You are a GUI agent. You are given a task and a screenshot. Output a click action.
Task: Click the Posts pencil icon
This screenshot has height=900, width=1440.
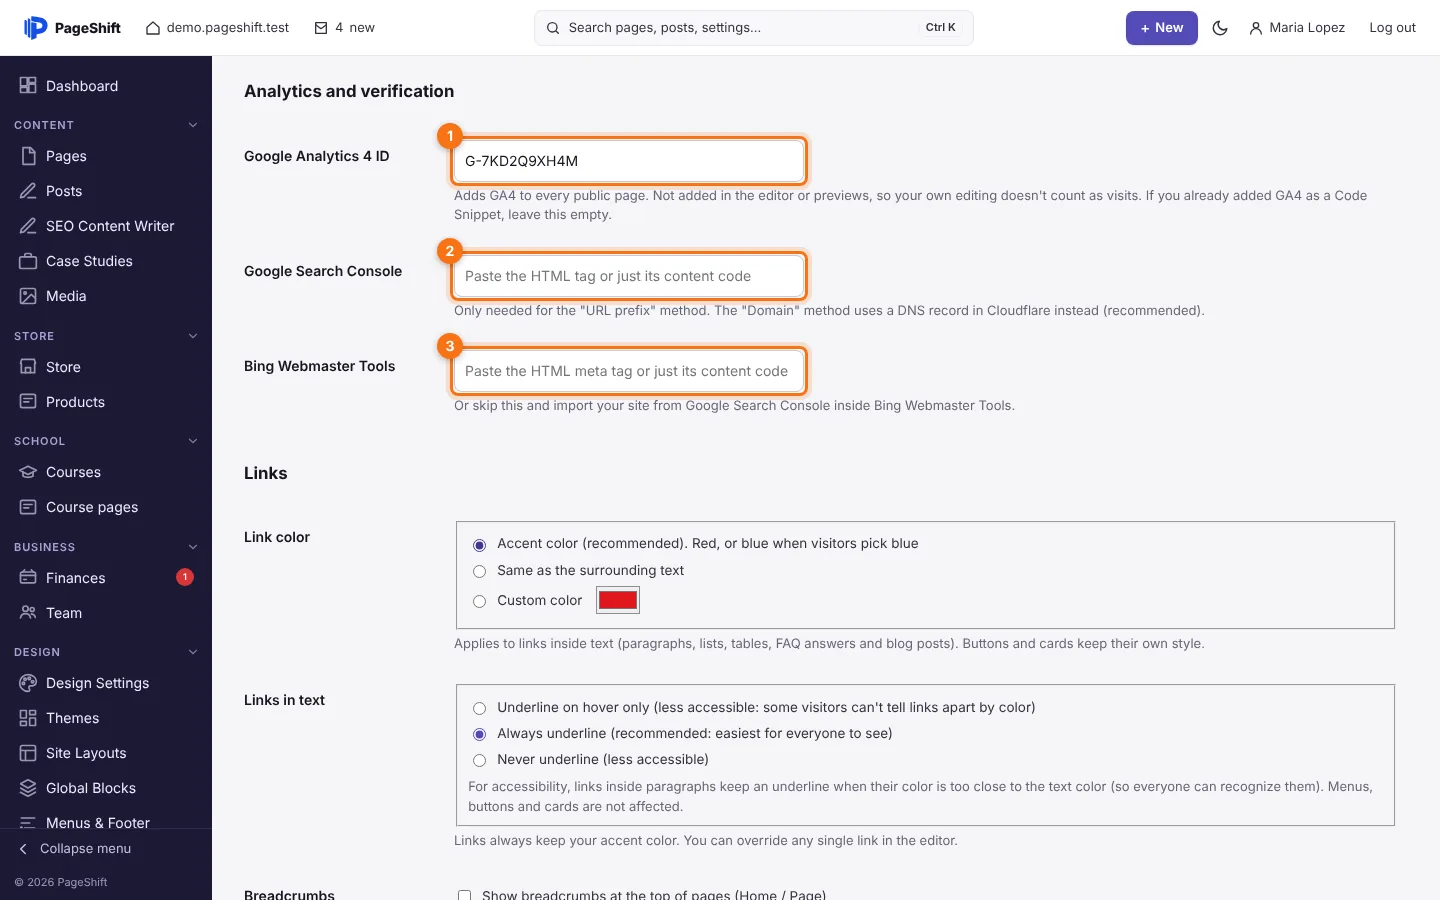[28, 191]
